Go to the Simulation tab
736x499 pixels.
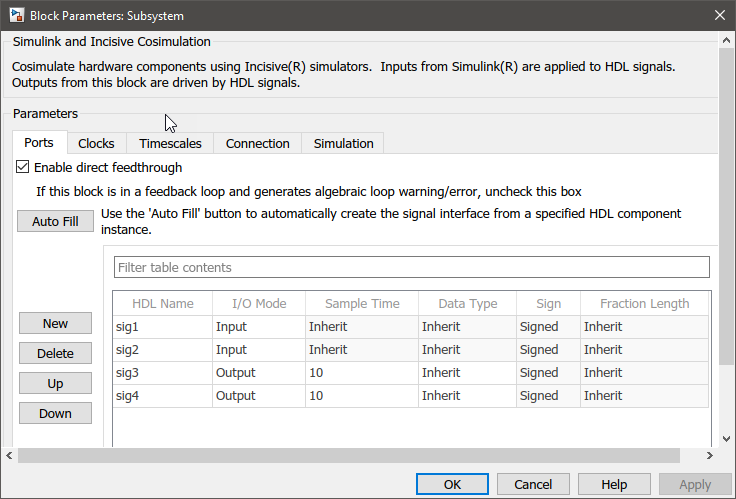click(x=343, y=143)
